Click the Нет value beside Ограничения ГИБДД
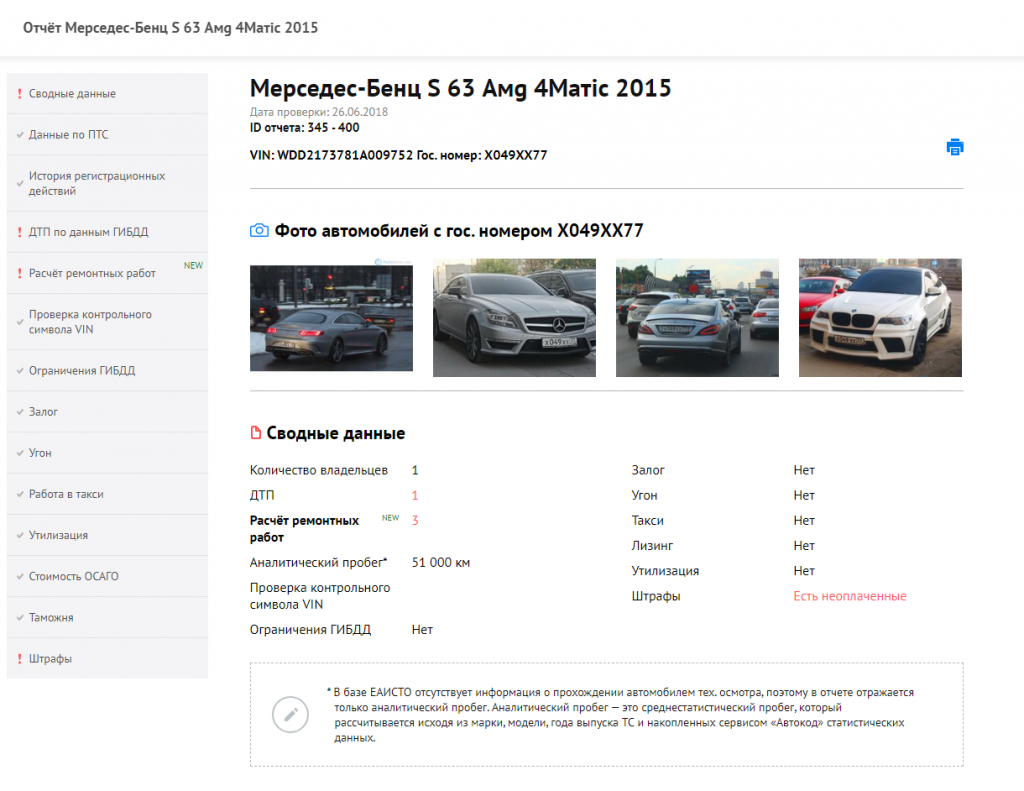This screenshot has height=791, width=1024. (x=422, y=630)
